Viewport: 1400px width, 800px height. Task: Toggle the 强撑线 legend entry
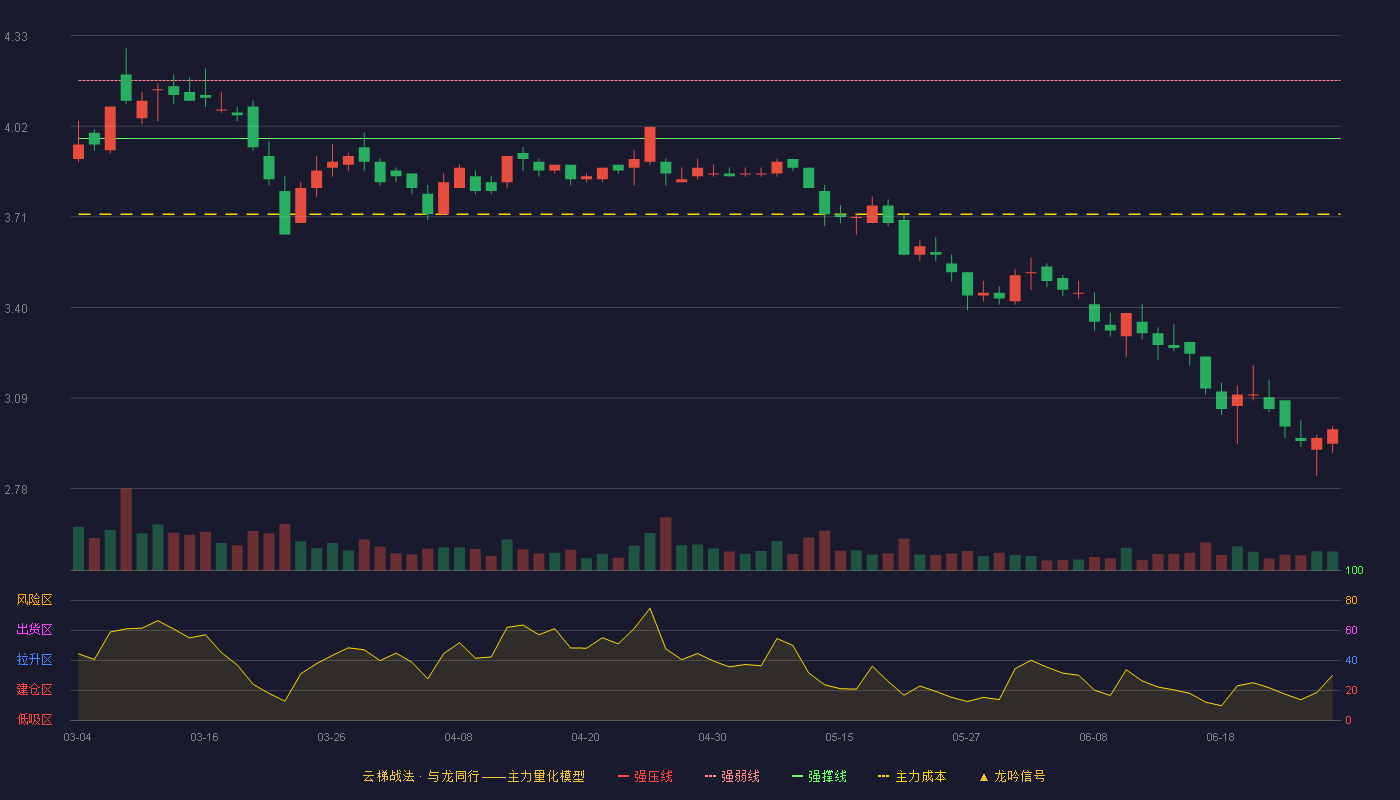click(819, 776)
